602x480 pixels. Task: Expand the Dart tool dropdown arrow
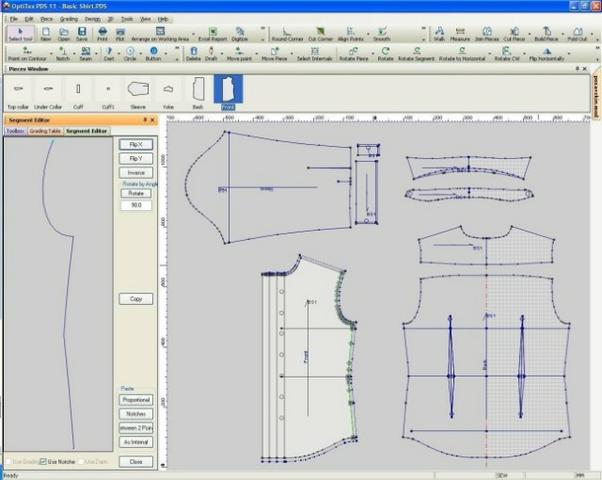[118, 54]
